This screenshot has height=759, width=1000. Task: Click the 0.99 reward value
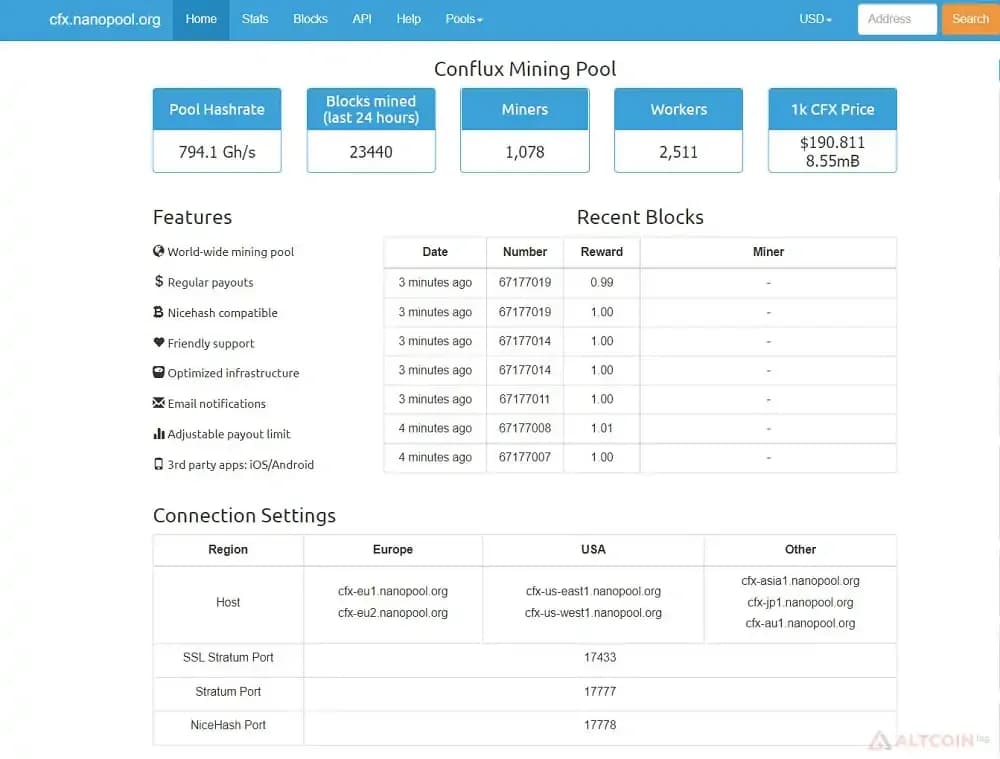(x=601, y=283)
